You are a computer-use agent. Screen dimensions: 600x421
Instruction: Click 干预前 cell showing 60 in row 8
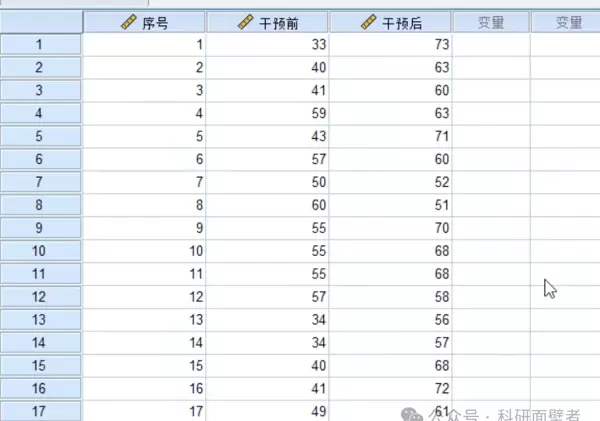coord(268,204)
